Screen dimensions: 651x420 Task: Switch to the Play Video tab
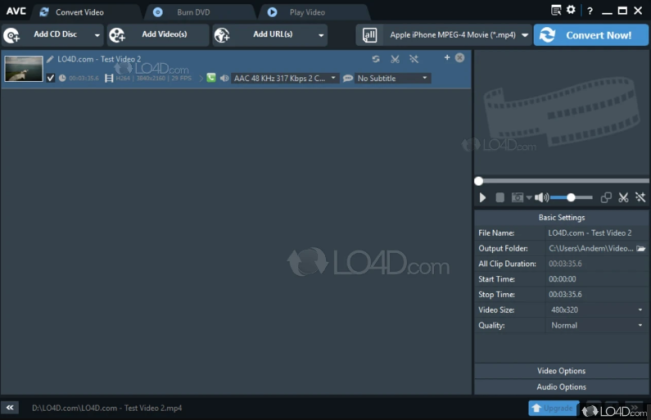pyautogui.click(x=307, y=12)
